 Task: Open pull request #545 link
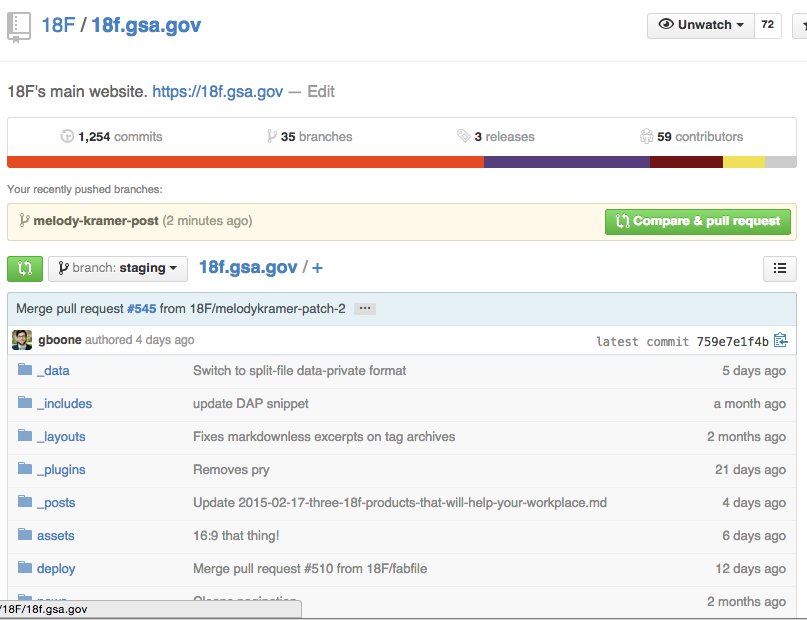142,309
